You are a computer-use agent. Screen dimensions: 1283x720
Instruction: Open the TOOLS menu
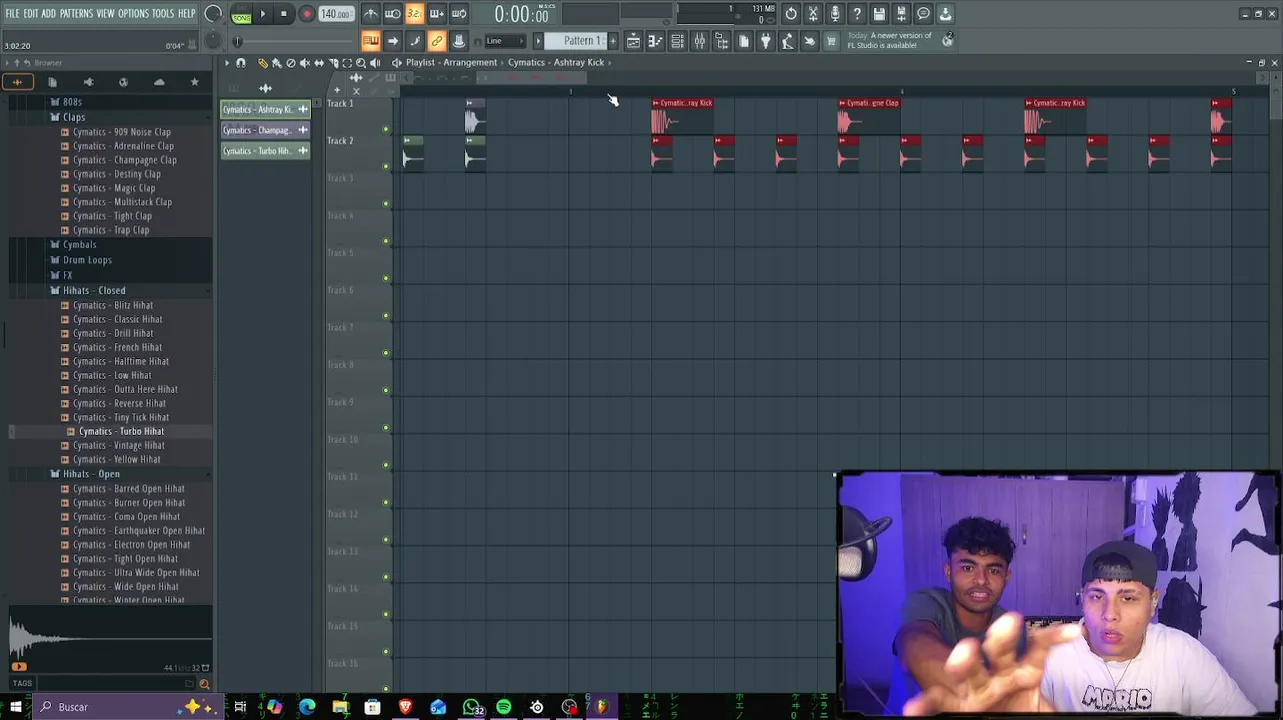point(163,13)
